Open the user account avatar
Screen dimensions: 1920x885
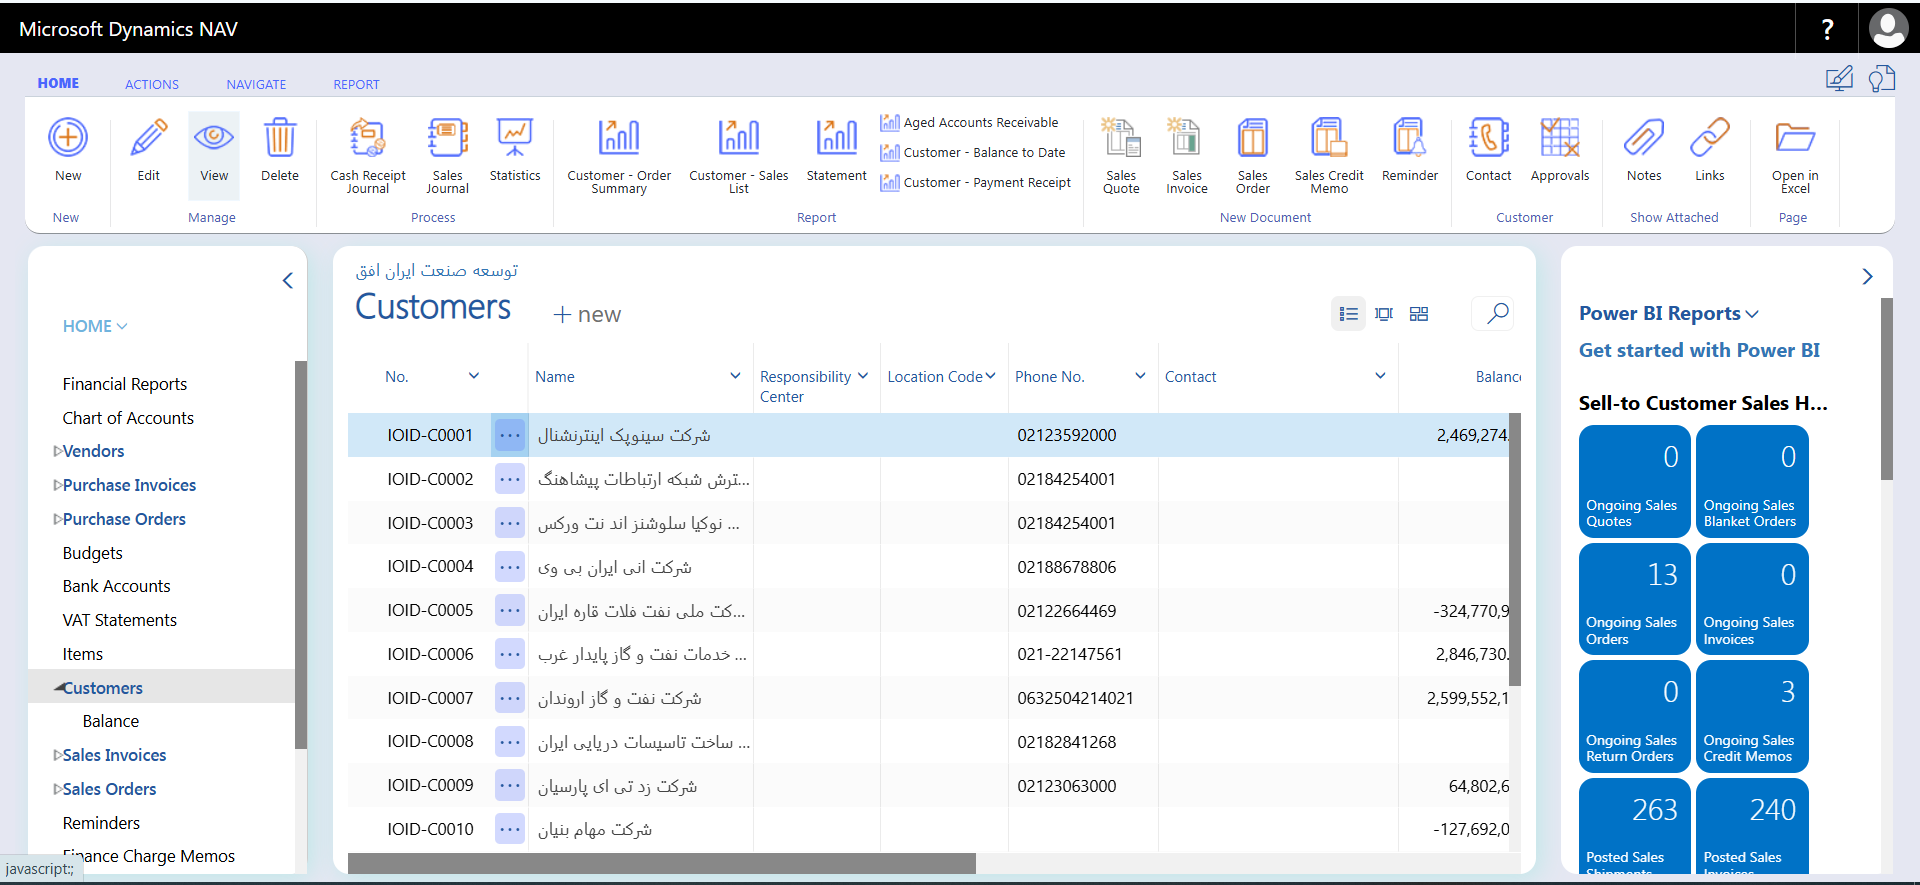click(1888, 29)
